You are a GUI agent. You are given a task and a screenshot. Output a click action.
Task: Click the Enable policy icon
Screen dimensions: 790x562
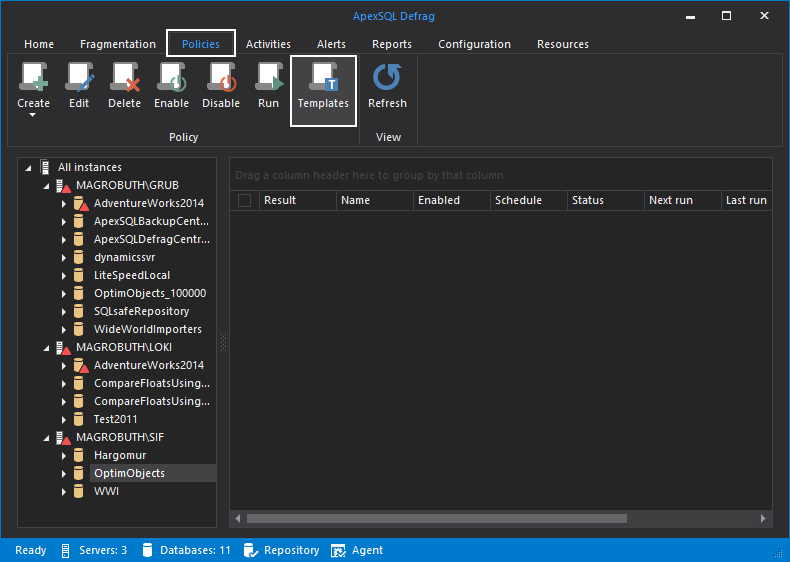172,77
